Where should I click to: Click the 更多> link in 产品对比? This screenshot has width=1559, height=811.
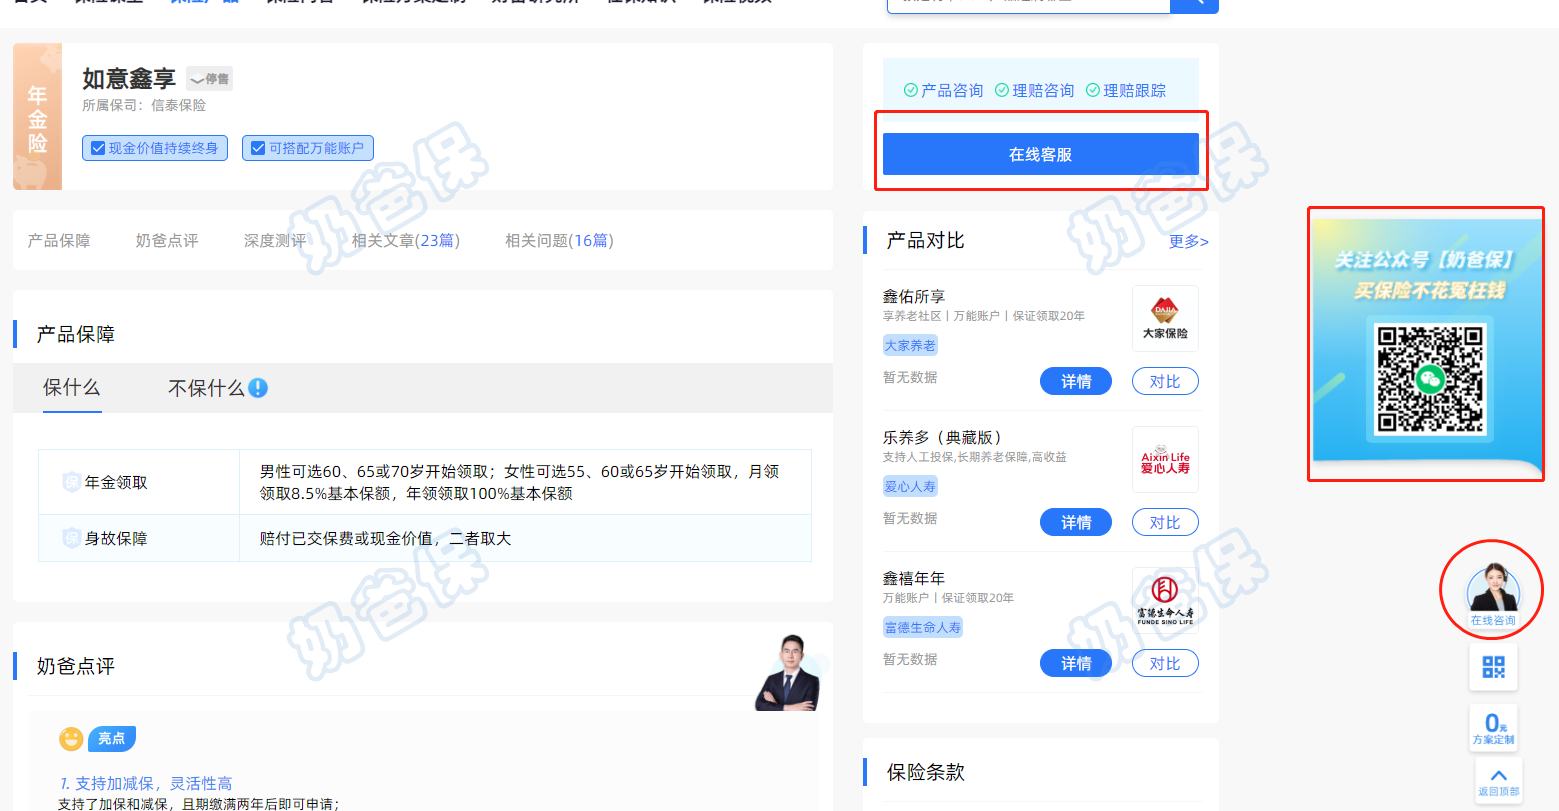tap(1188, 241)
